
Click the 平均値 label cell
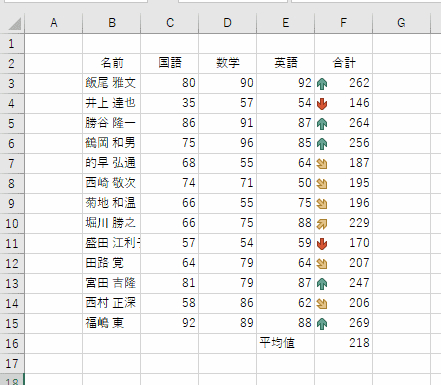(x=286, y=343)
